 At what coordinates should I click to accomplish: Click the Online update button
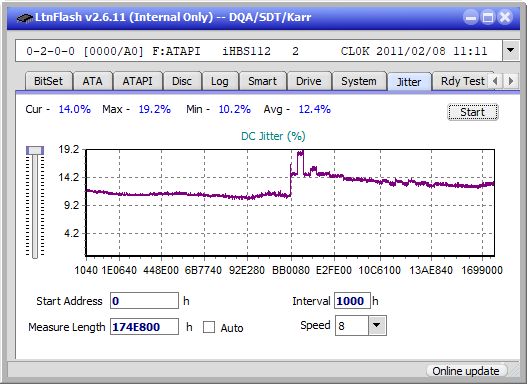click(466, 371)
